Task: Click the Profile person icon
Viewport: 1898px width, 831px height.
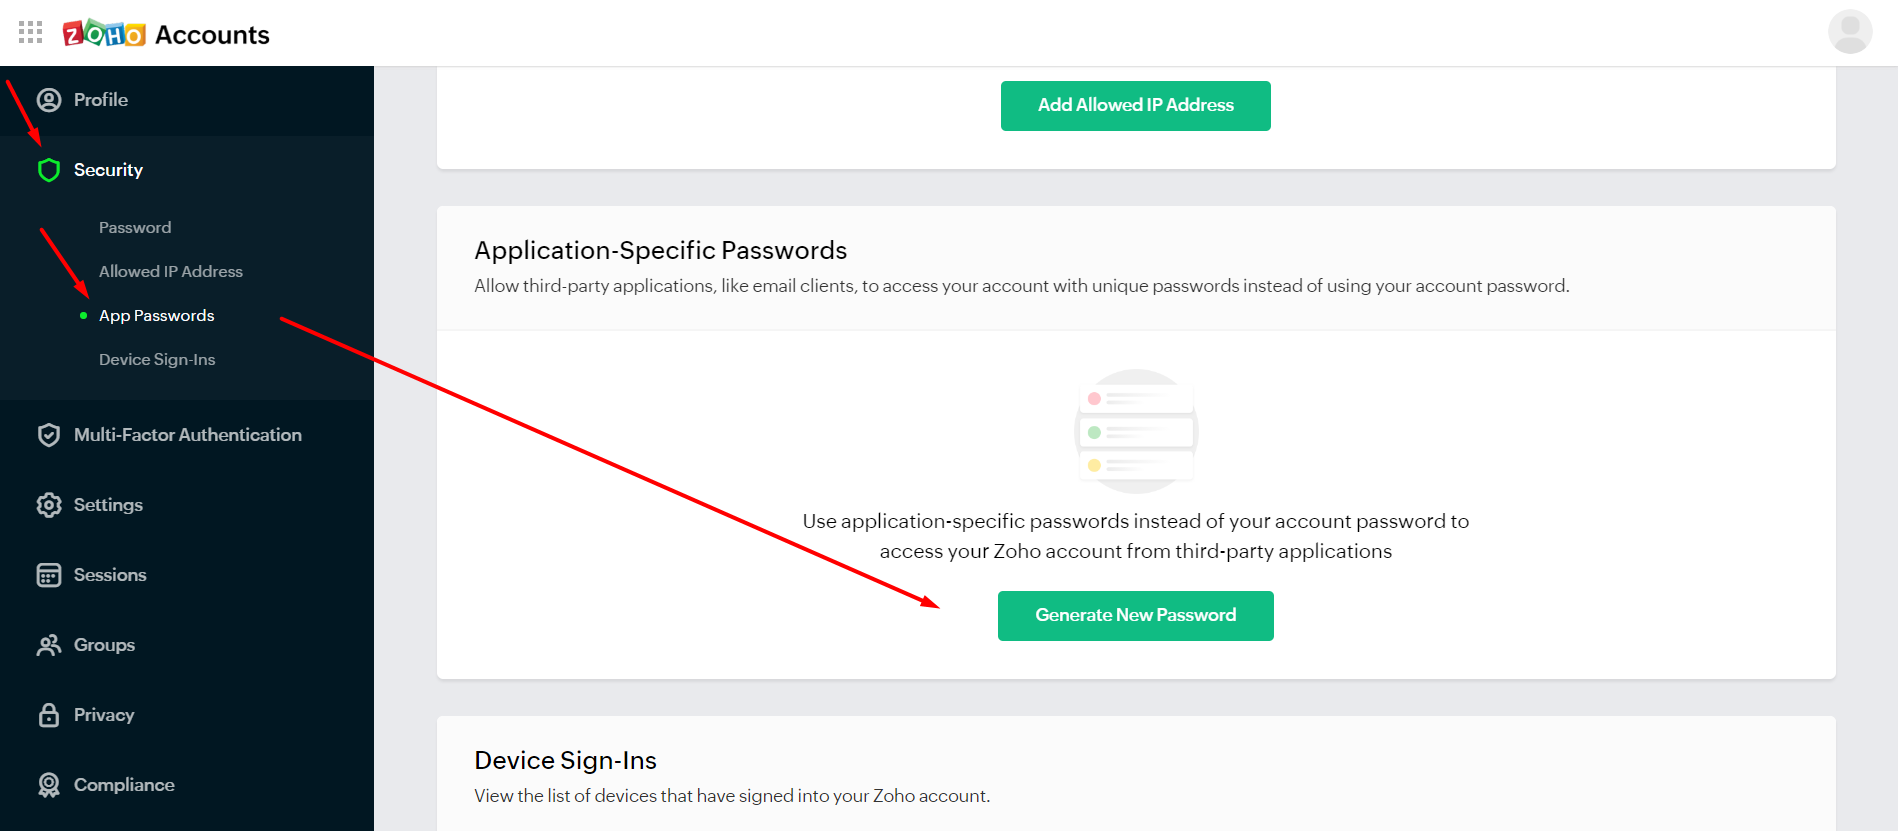Action: (49, 100)
